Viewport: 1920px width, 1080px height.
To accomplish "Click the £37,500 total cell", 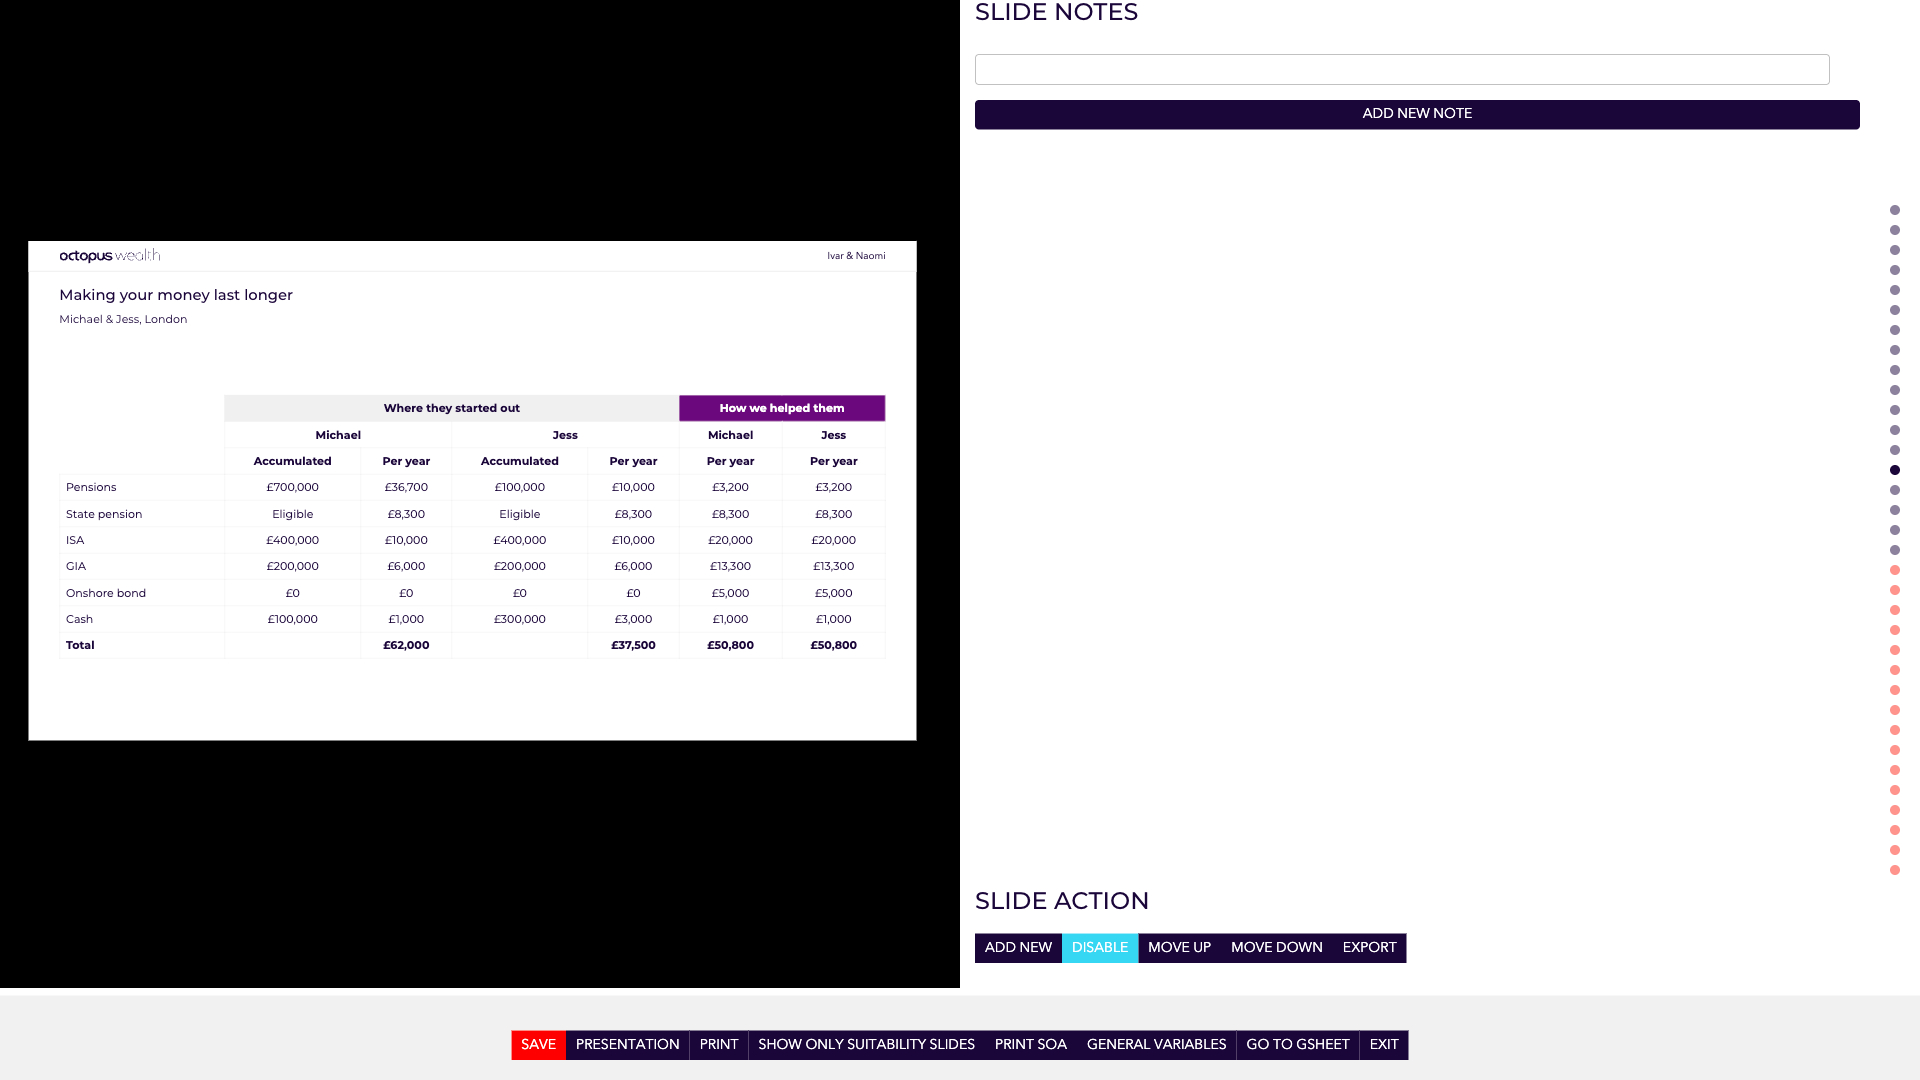I will click(633, 646).
